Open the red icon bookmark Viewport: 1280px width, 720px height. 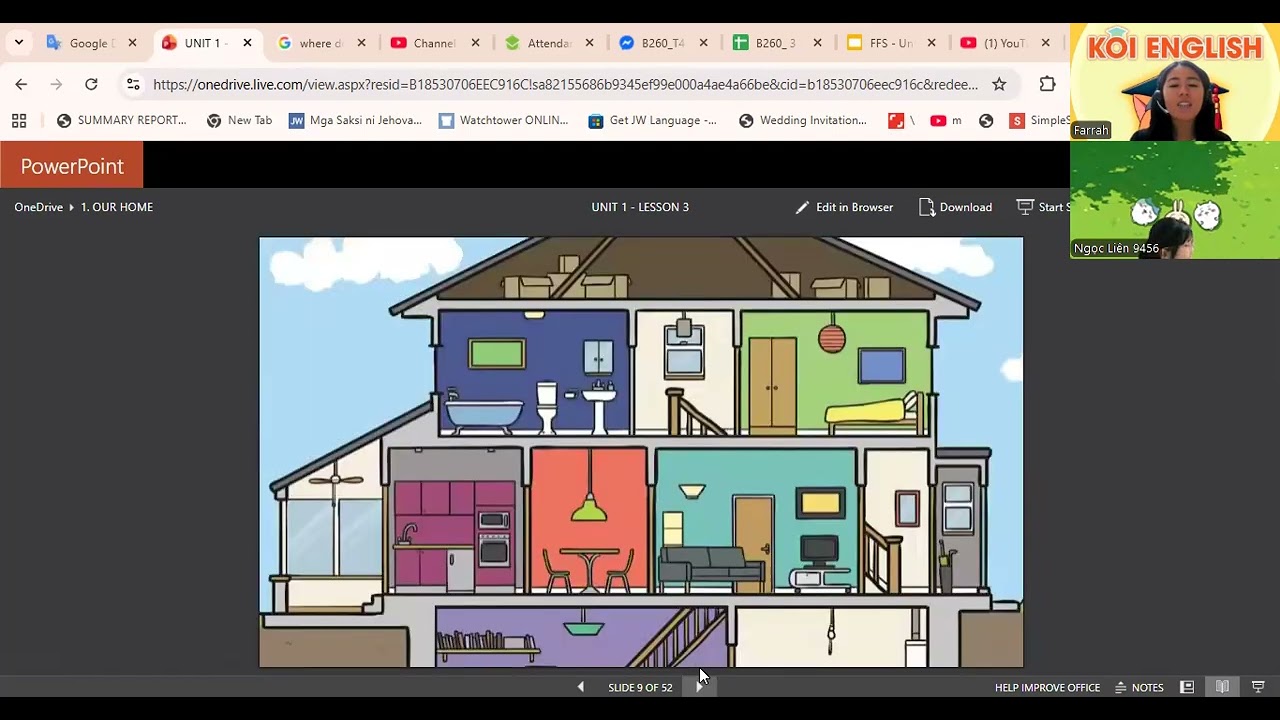coord(901,120)
